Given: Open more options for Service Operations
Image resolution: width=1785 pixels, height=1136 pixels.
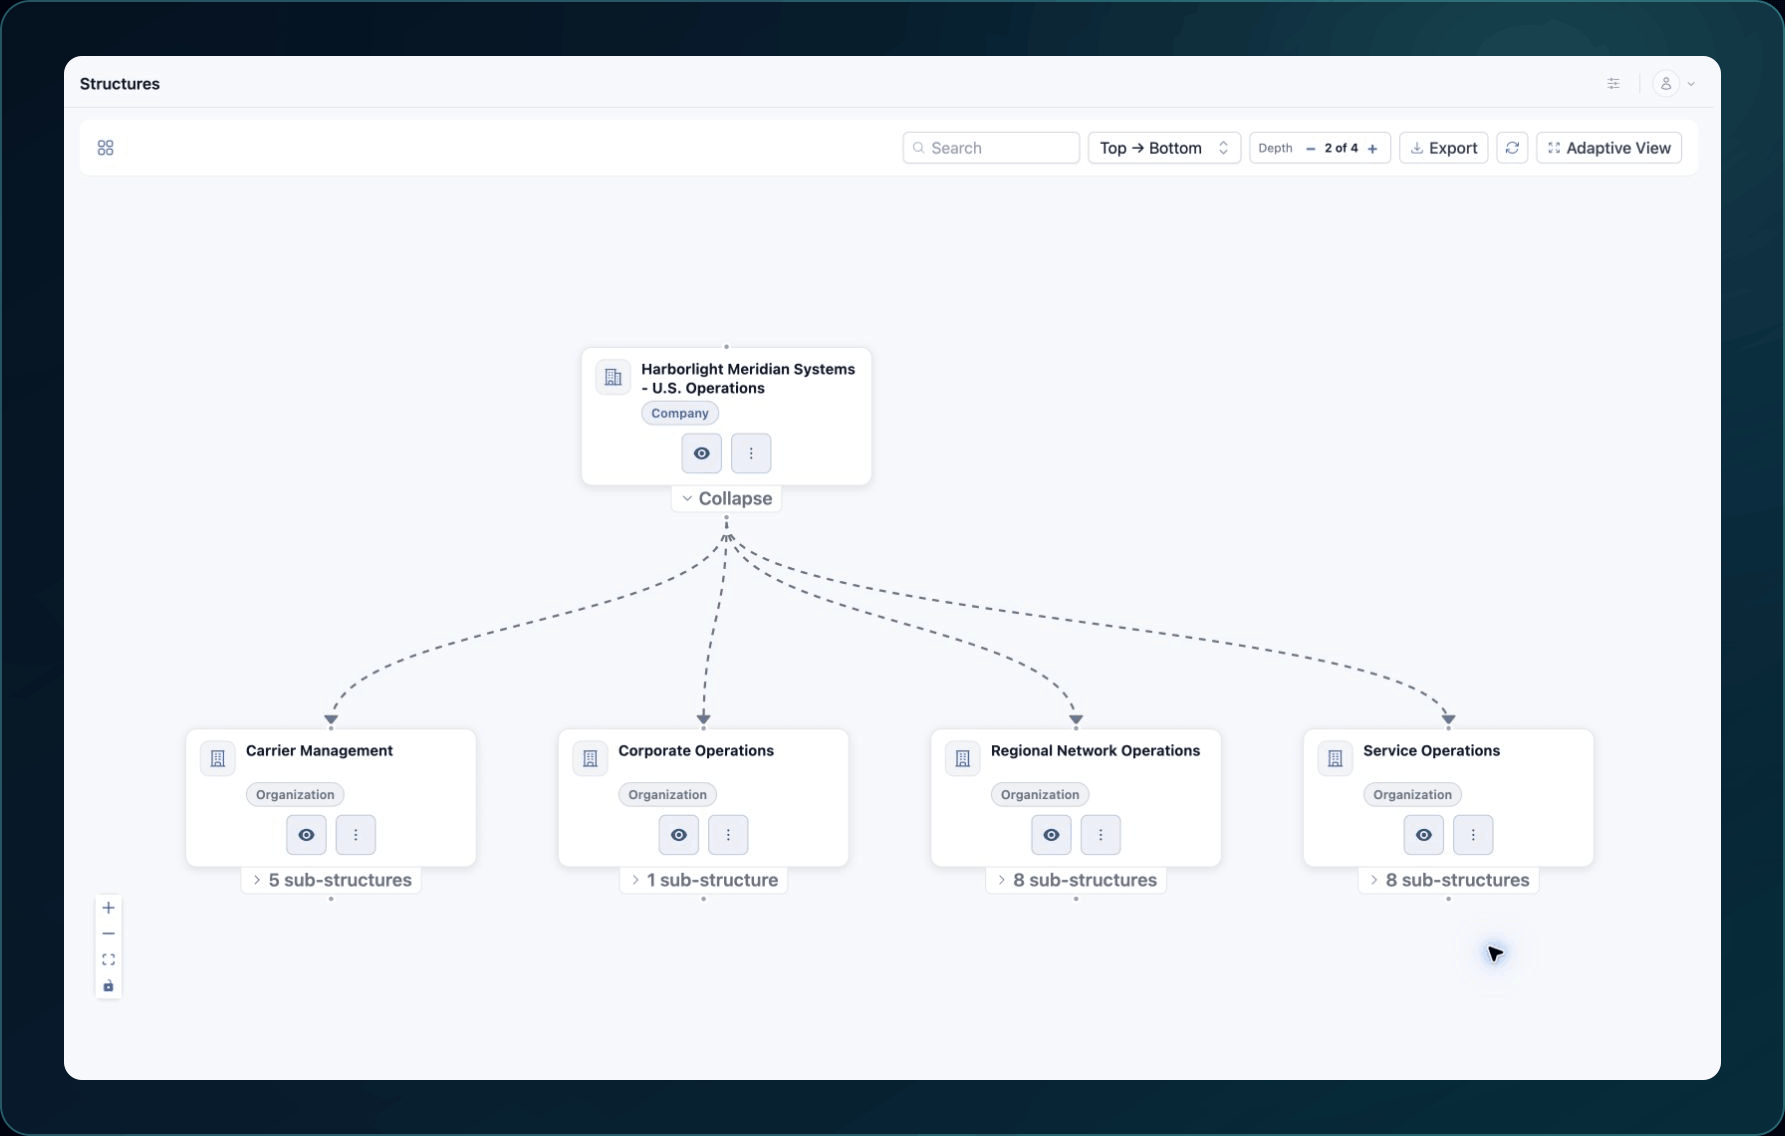Looking at the screenshot, I should (1473, 835).
